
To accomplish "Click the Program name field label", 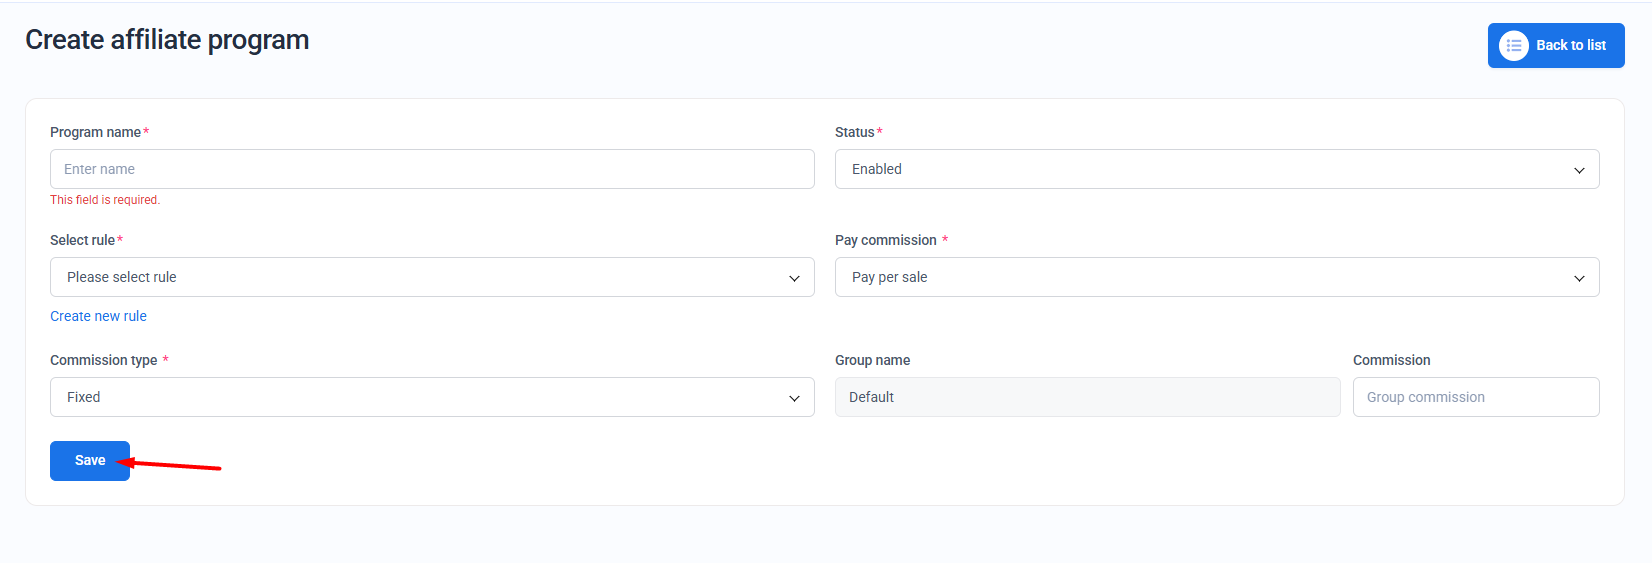I will click(x=95, y=132).
